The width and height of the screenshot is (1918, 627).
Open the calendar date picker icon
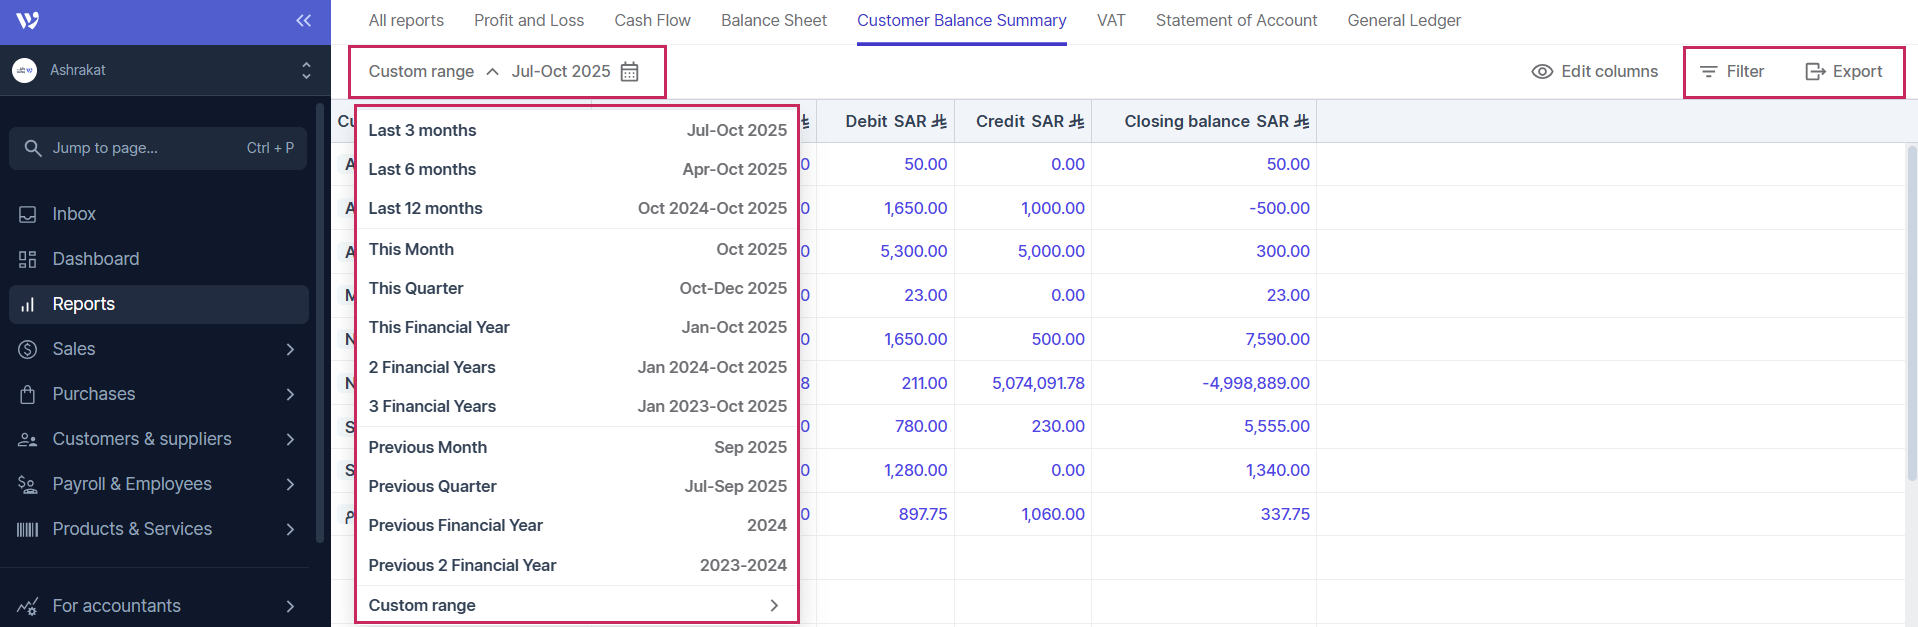[x=629, y=72]
